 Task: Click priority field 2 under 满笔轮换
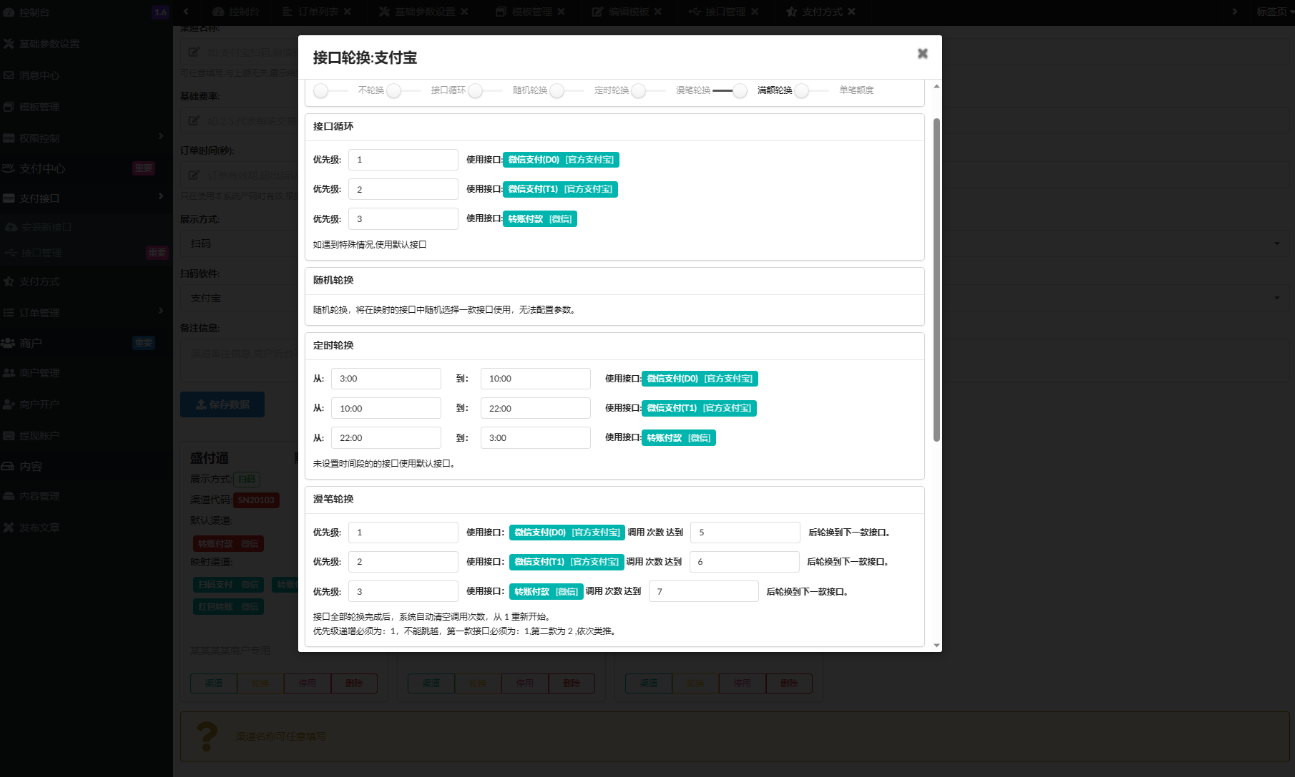point(403,562)
